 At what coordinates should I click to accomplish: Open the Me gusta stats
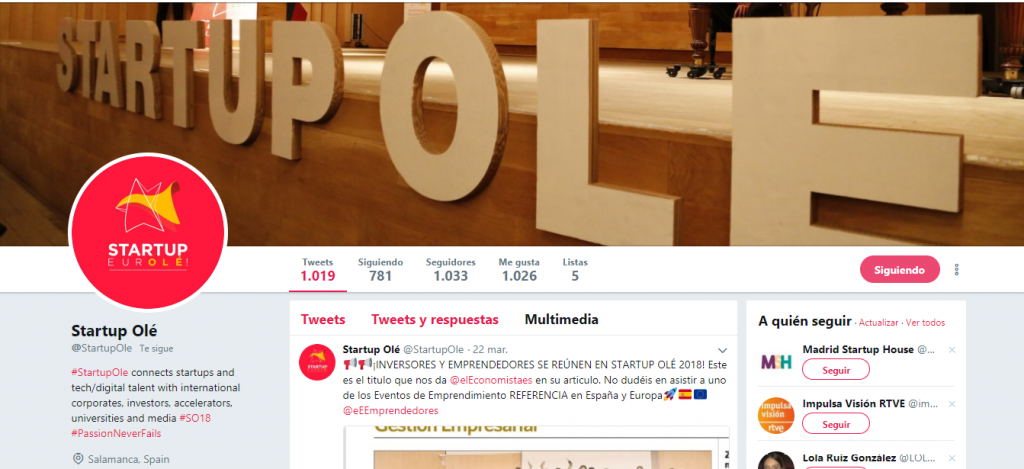click(519, 270)
